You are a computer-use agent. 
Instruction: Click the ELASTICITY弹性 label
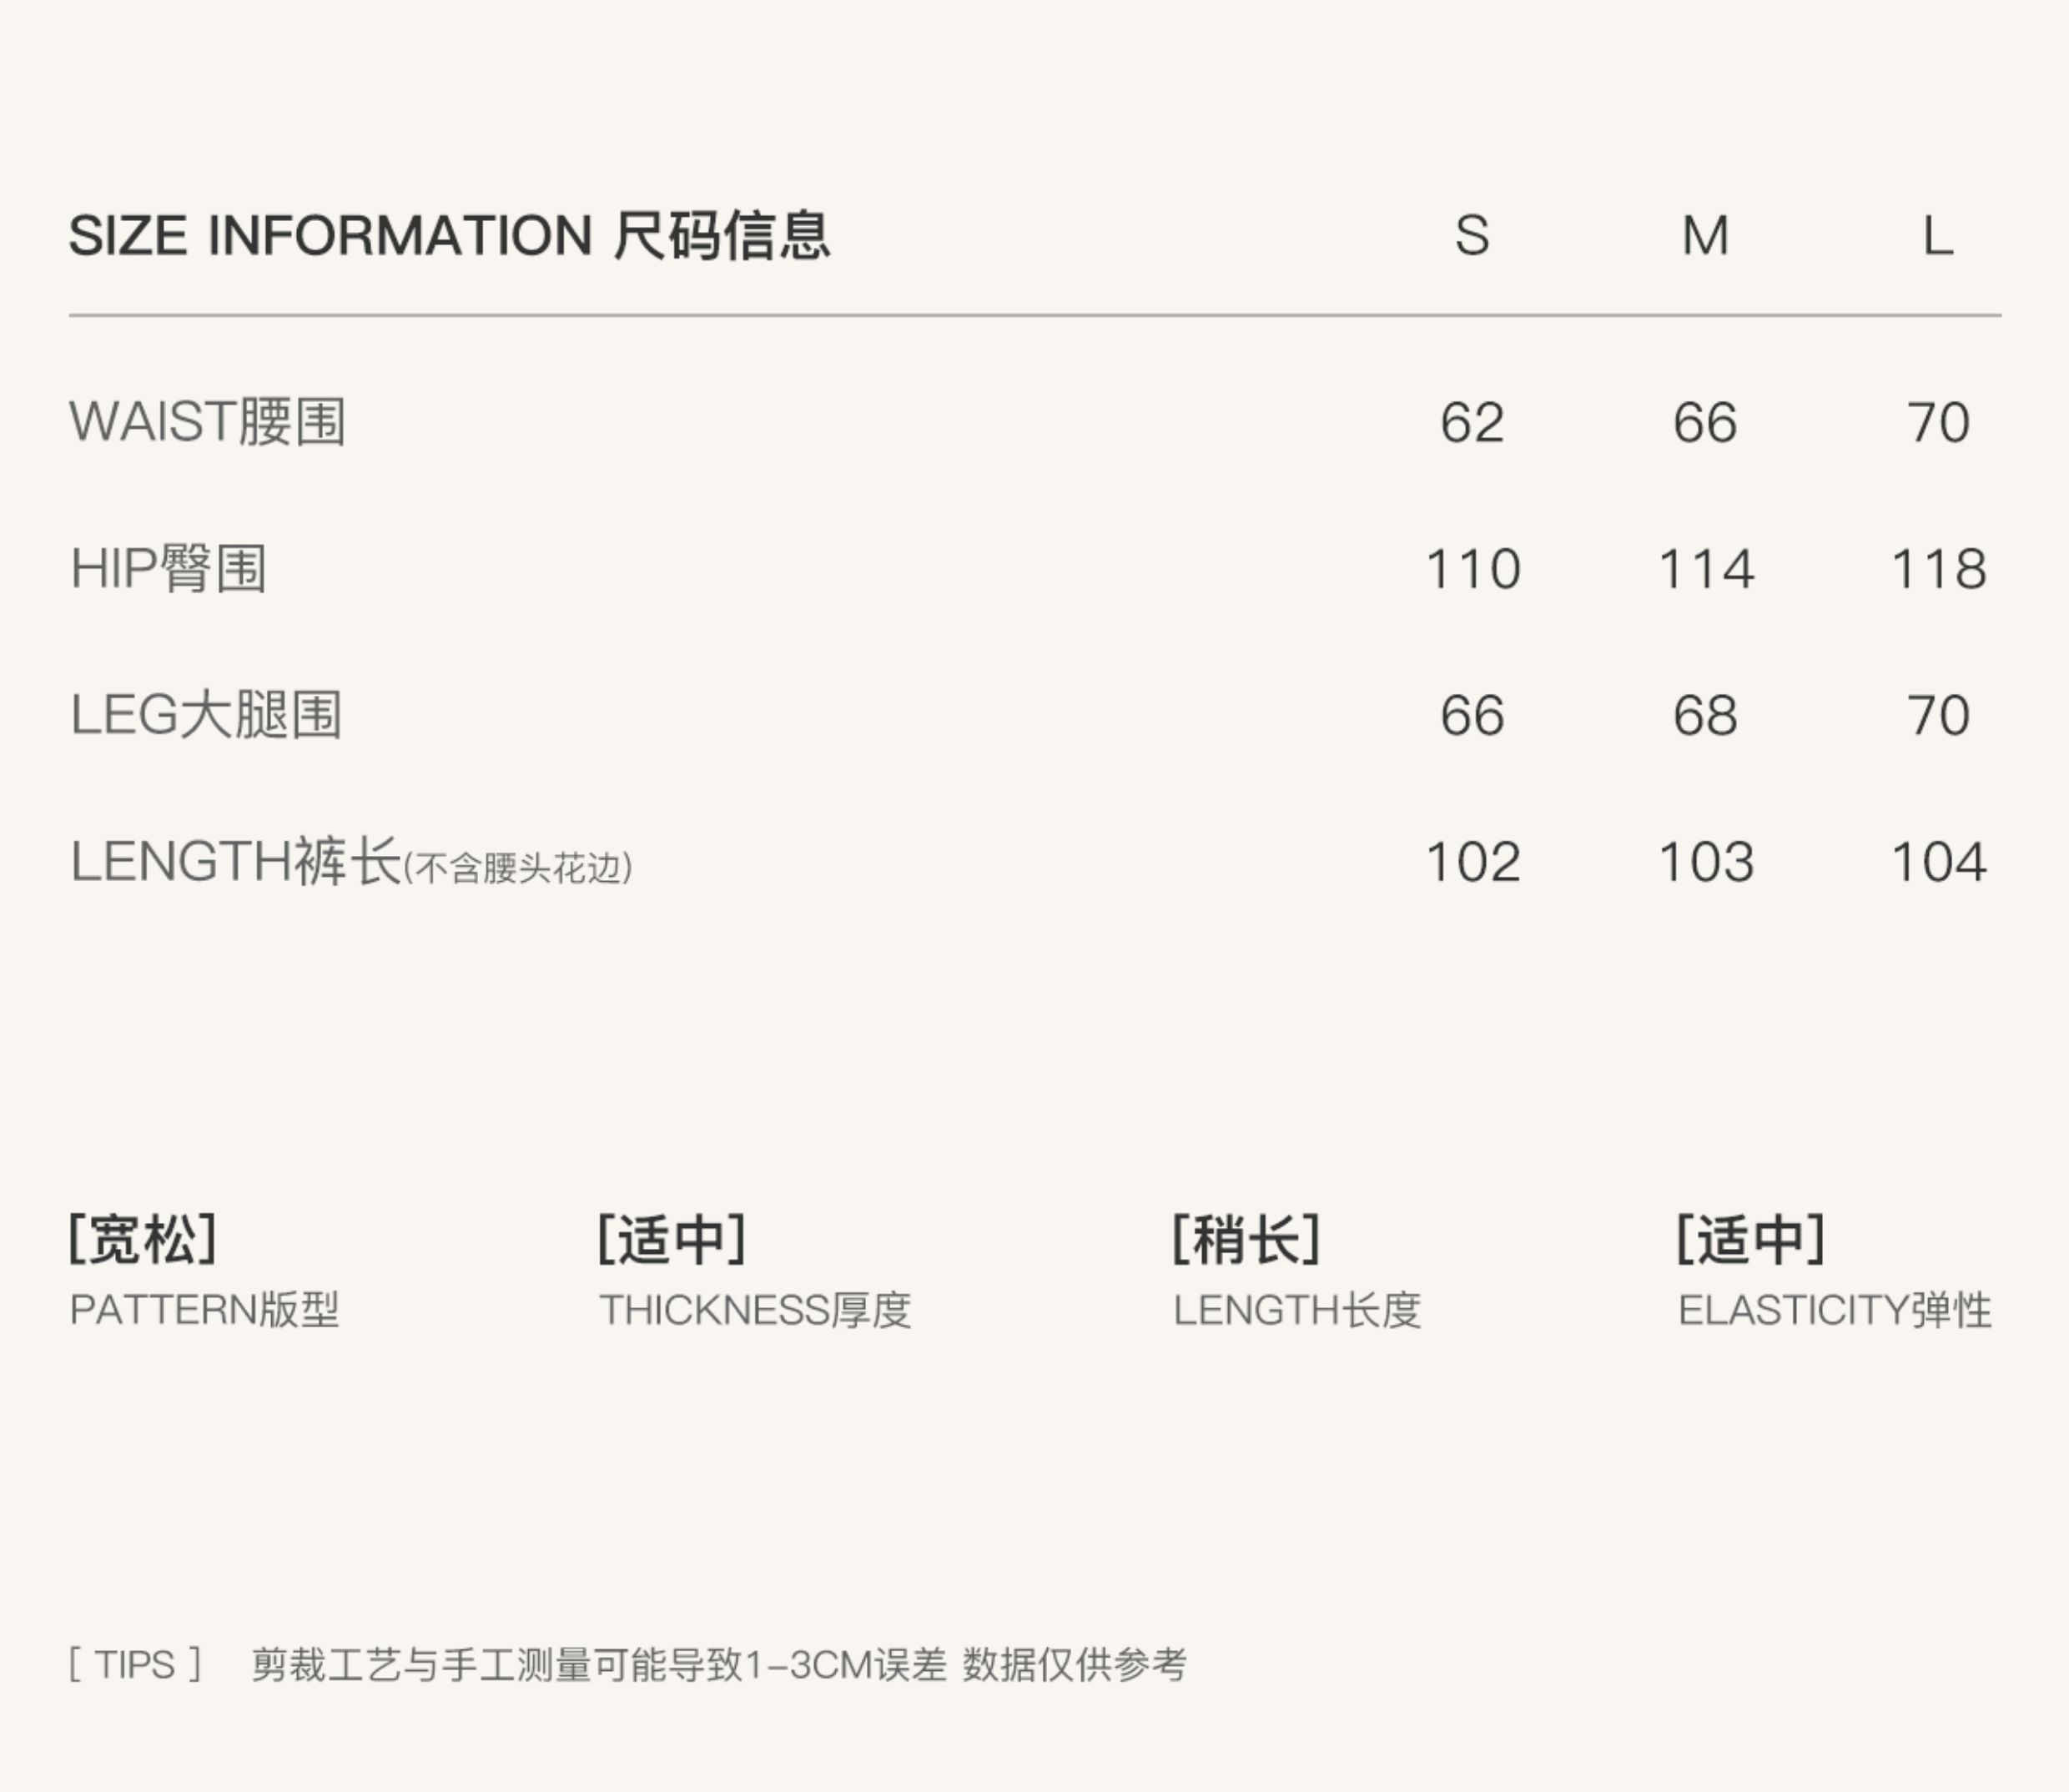click(x=1834, y=1310)
